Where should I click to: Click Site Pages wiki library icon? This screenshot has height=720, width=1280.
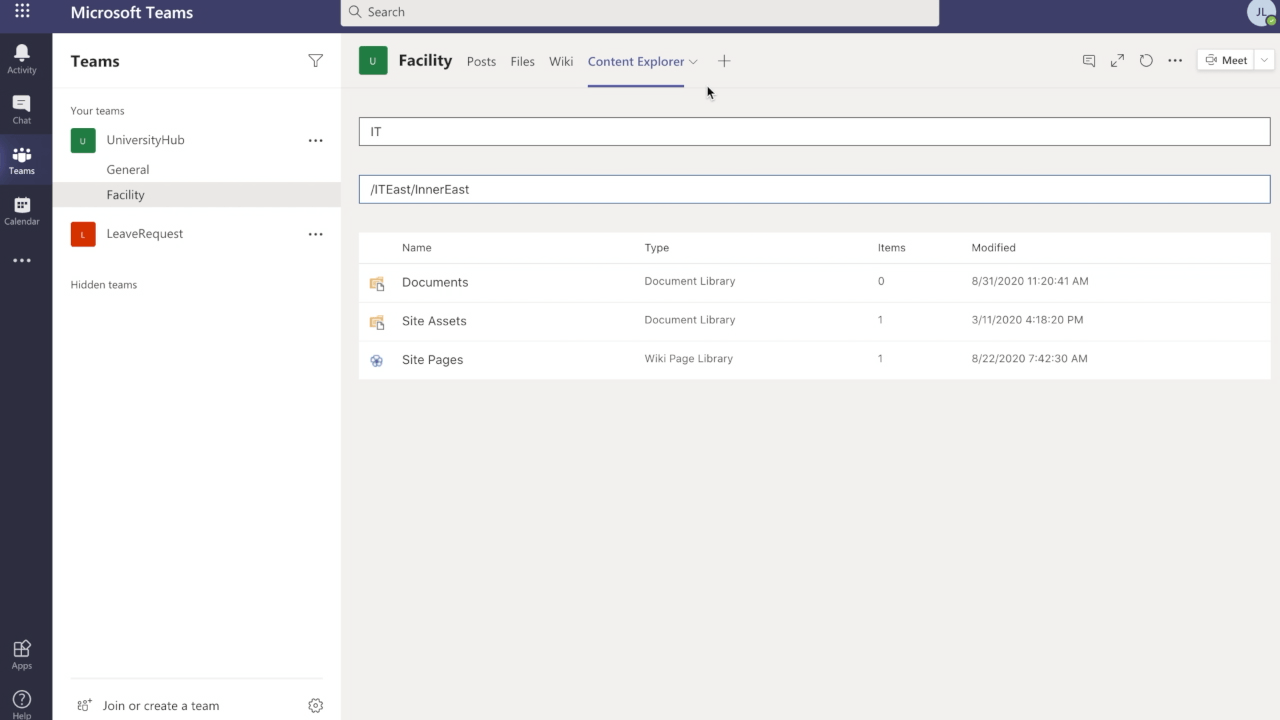tap(377, 361)
